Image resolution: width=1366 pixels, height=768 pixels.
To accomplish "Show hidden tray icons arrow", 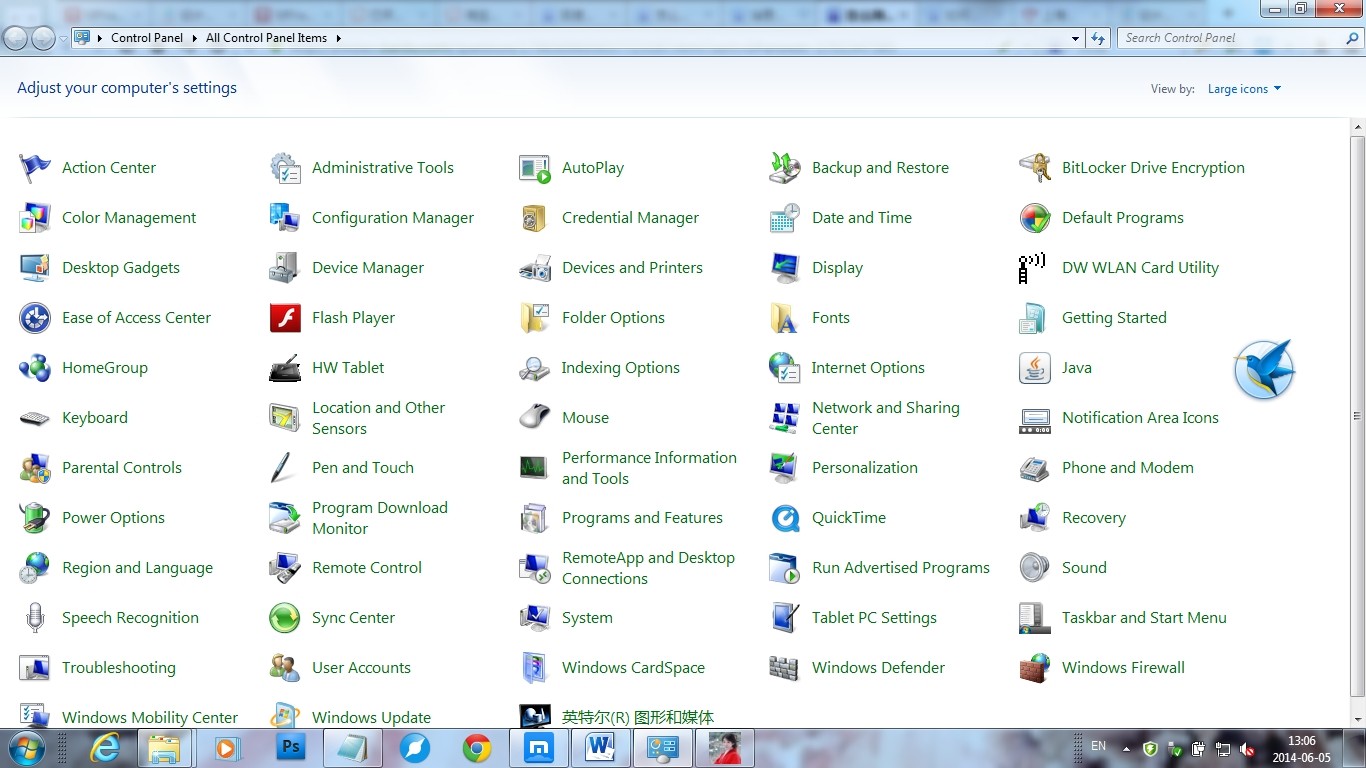I will point(1127,748).
